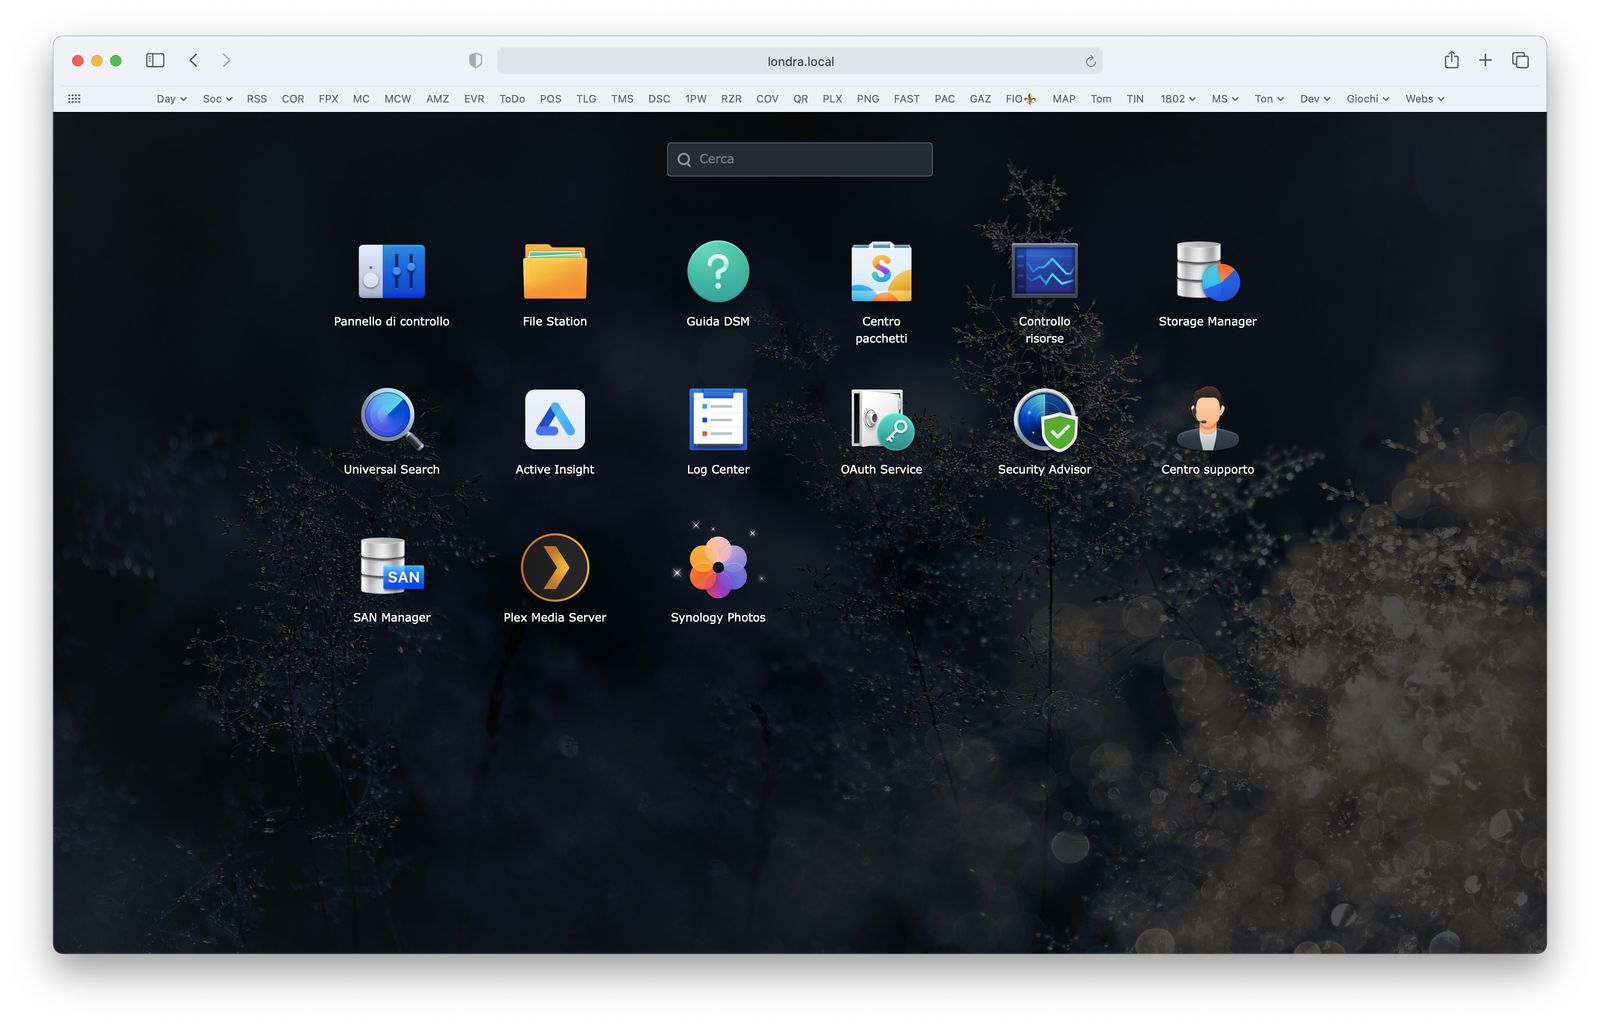The width and height of the screenshot is (1600, 1024).
Task: Open the ToDo bookmark
Action: 512,99
